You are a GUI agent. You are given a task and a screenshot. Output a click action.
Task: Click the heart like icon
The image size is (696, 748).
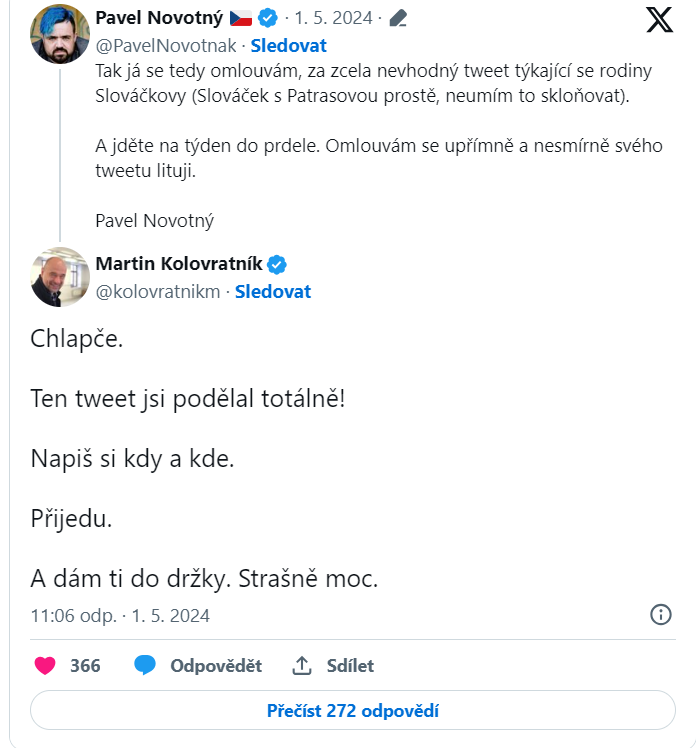point(45,665)
